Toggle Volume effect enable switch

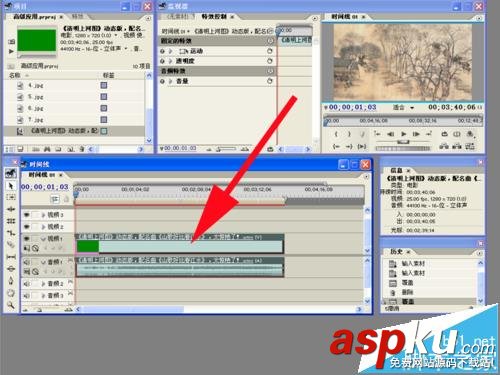pos(163,81)
